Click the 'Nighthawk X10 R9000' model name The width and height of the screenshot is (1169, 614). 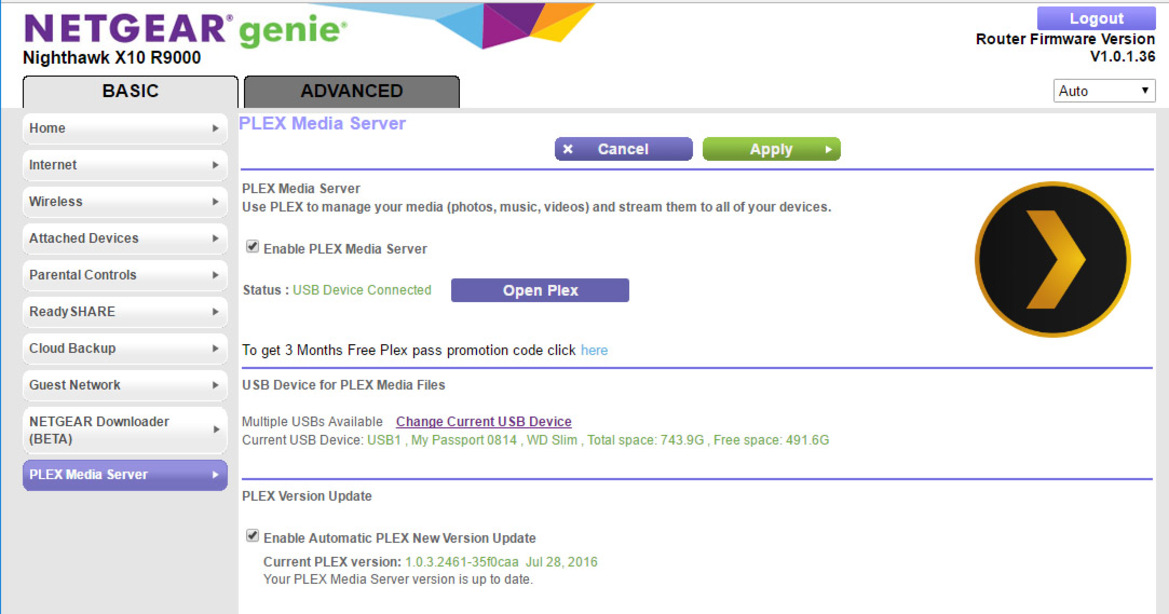(x=112, y=58)
